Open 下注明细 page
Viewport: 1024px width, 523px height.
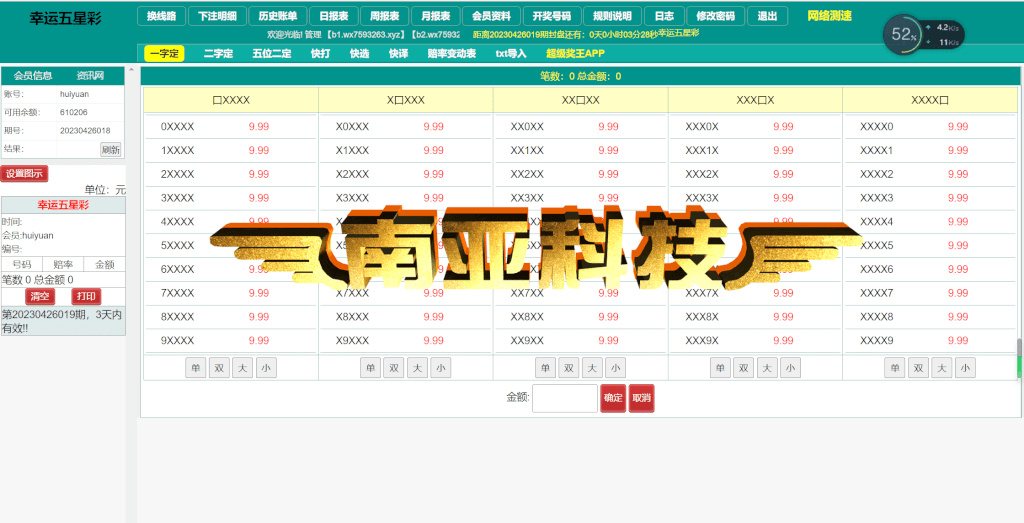pos(217,16)
